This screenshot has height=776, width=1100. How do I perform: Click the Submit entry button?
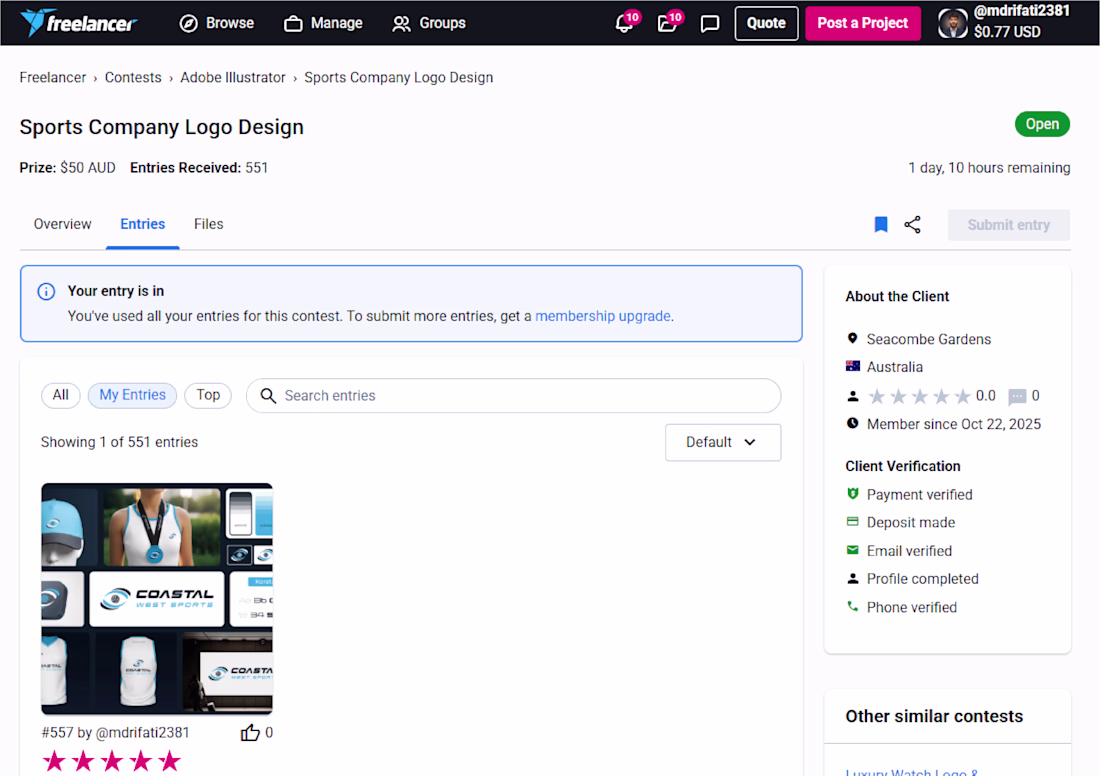pos(1009,225)
